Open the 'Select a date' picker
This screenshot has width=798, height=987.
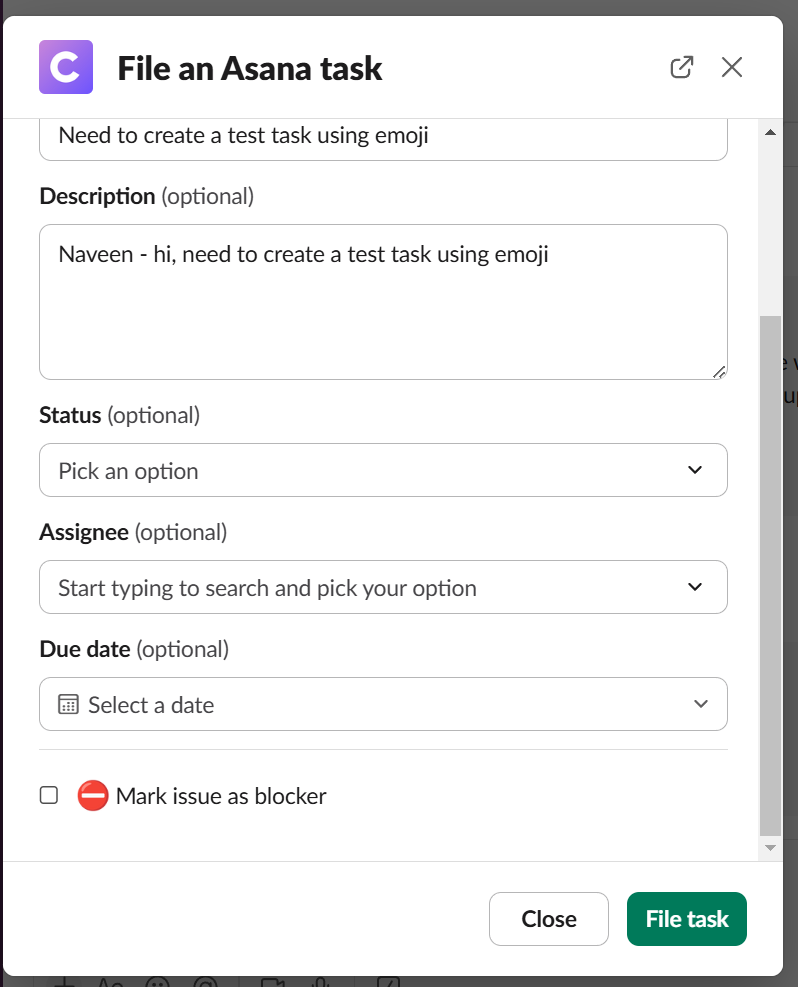[x=383, y=705]
